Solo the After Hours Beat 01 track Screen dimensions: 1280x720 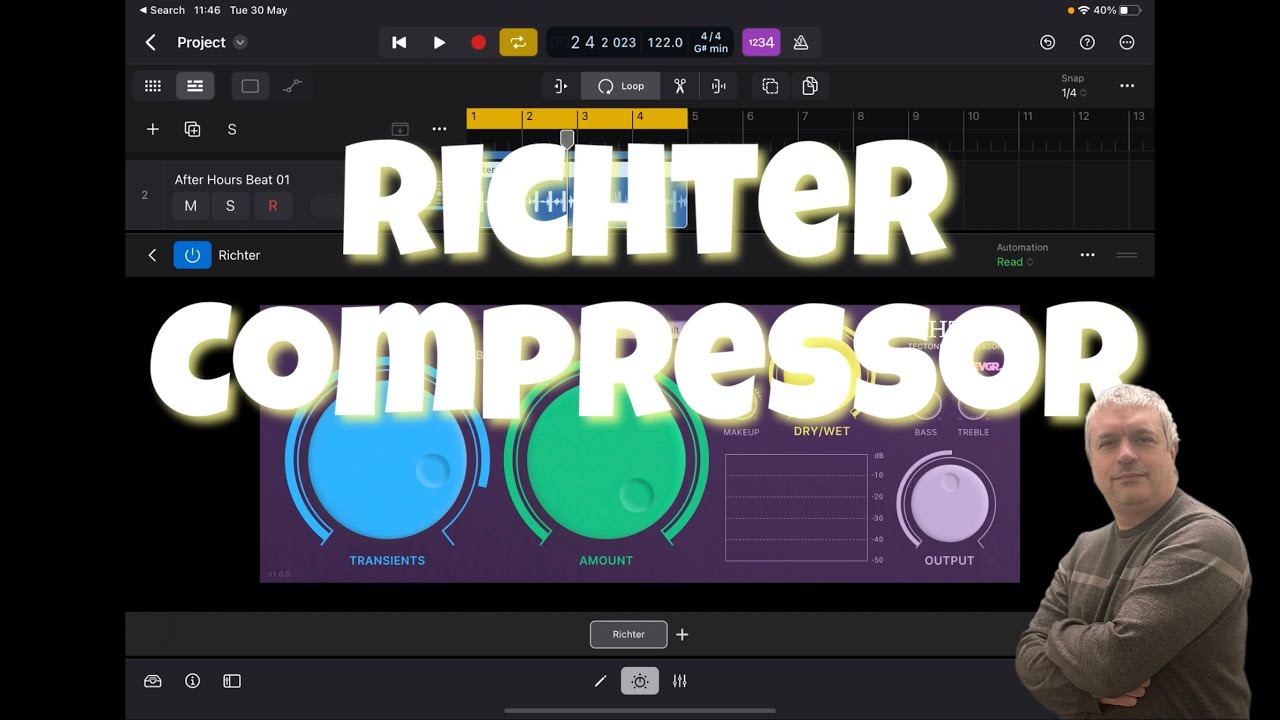pyautogui.click(x=230, y=206)
